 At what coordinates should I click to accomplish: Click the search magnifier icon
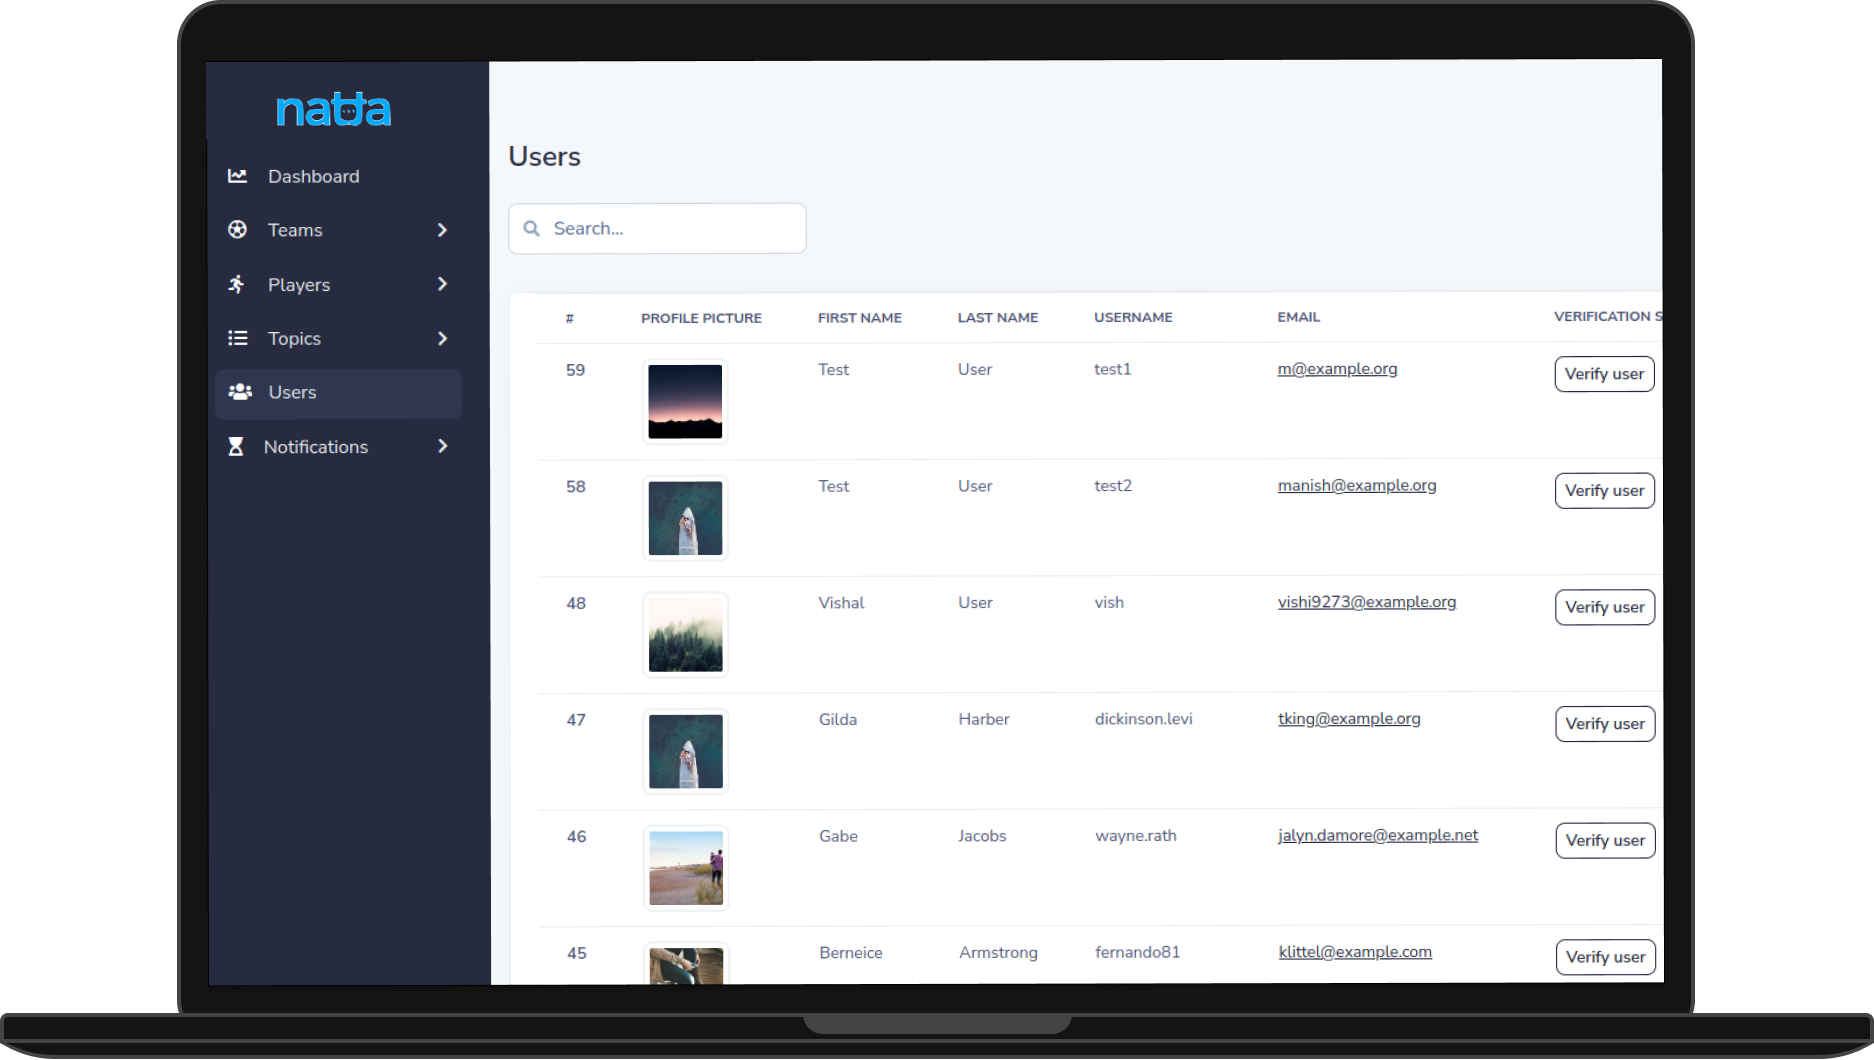[x=532, y=229]
